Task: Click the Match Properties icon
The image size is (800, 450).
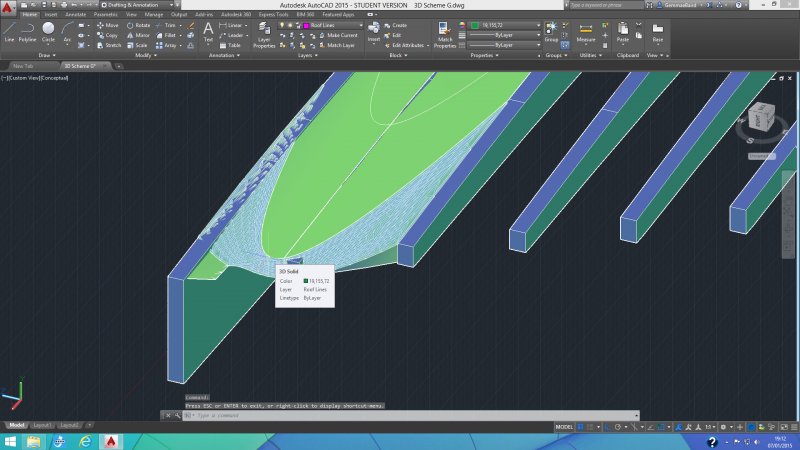Action: [445, 32]
